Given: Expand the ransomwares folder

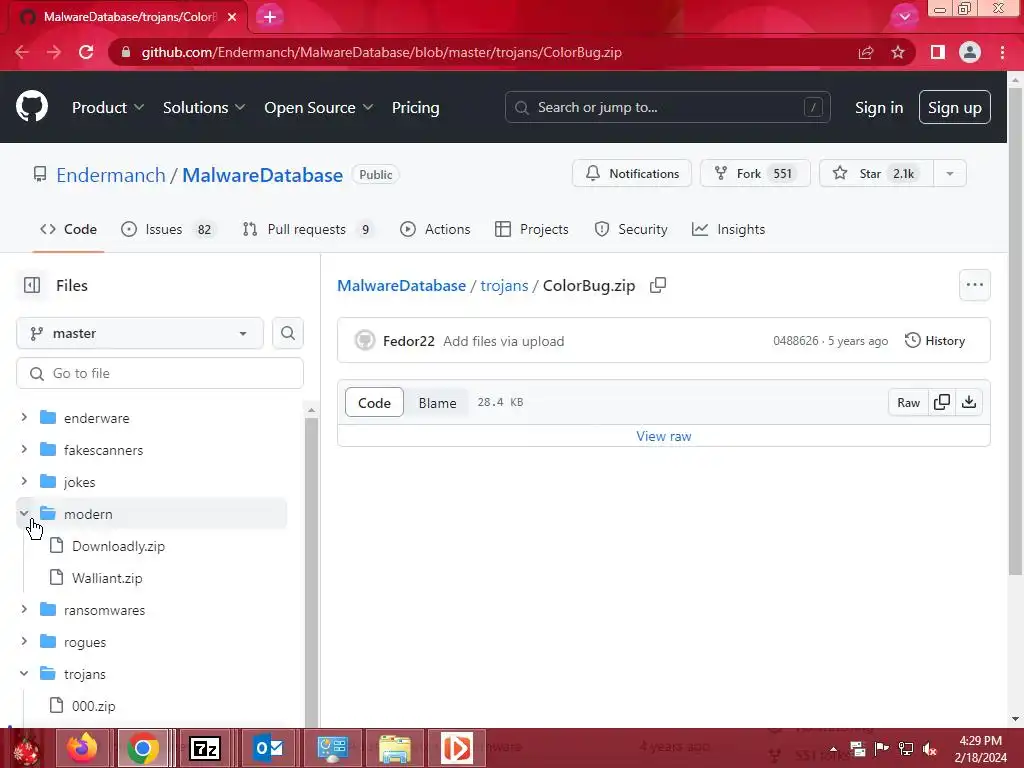Looking at the screenshot, I should click(24, 609).
